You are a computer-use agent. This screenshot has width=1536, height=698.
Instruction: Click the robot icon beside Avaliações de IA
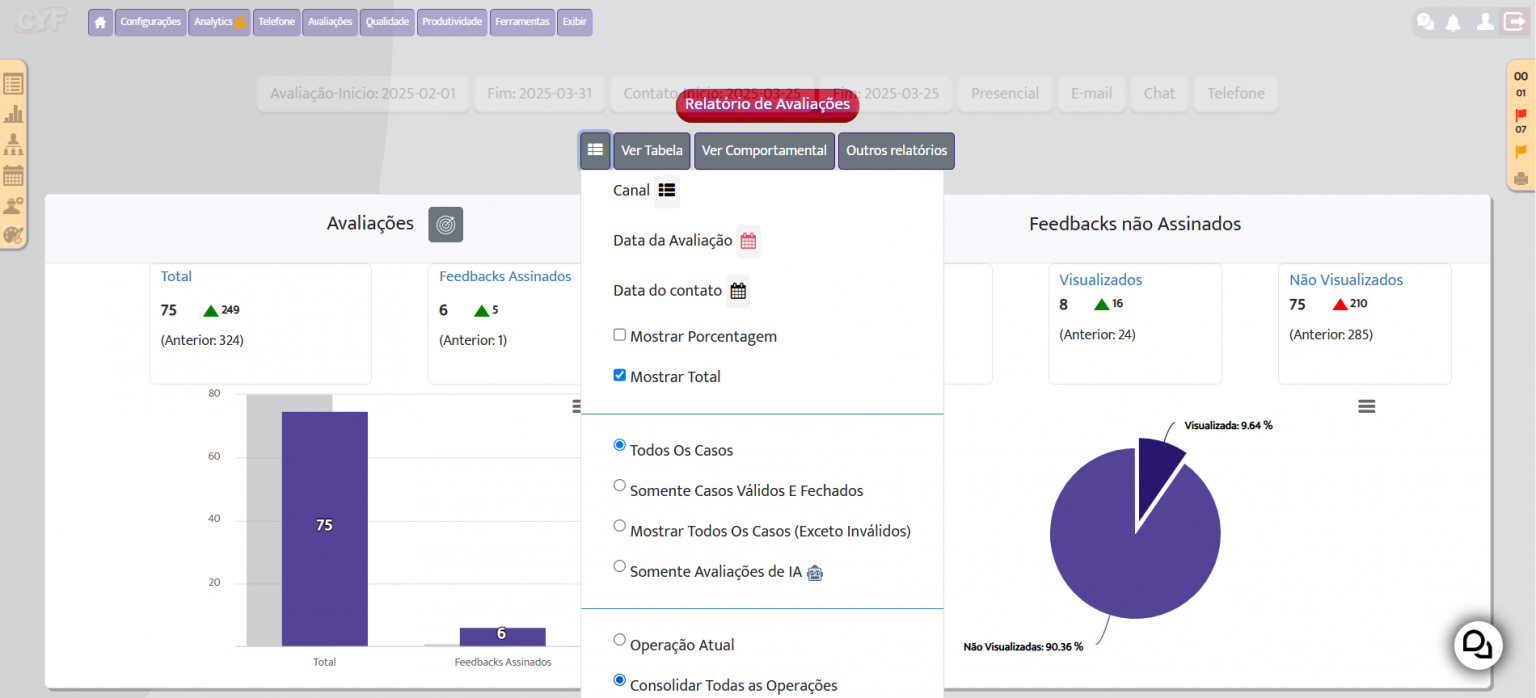(x=815, y=573)
